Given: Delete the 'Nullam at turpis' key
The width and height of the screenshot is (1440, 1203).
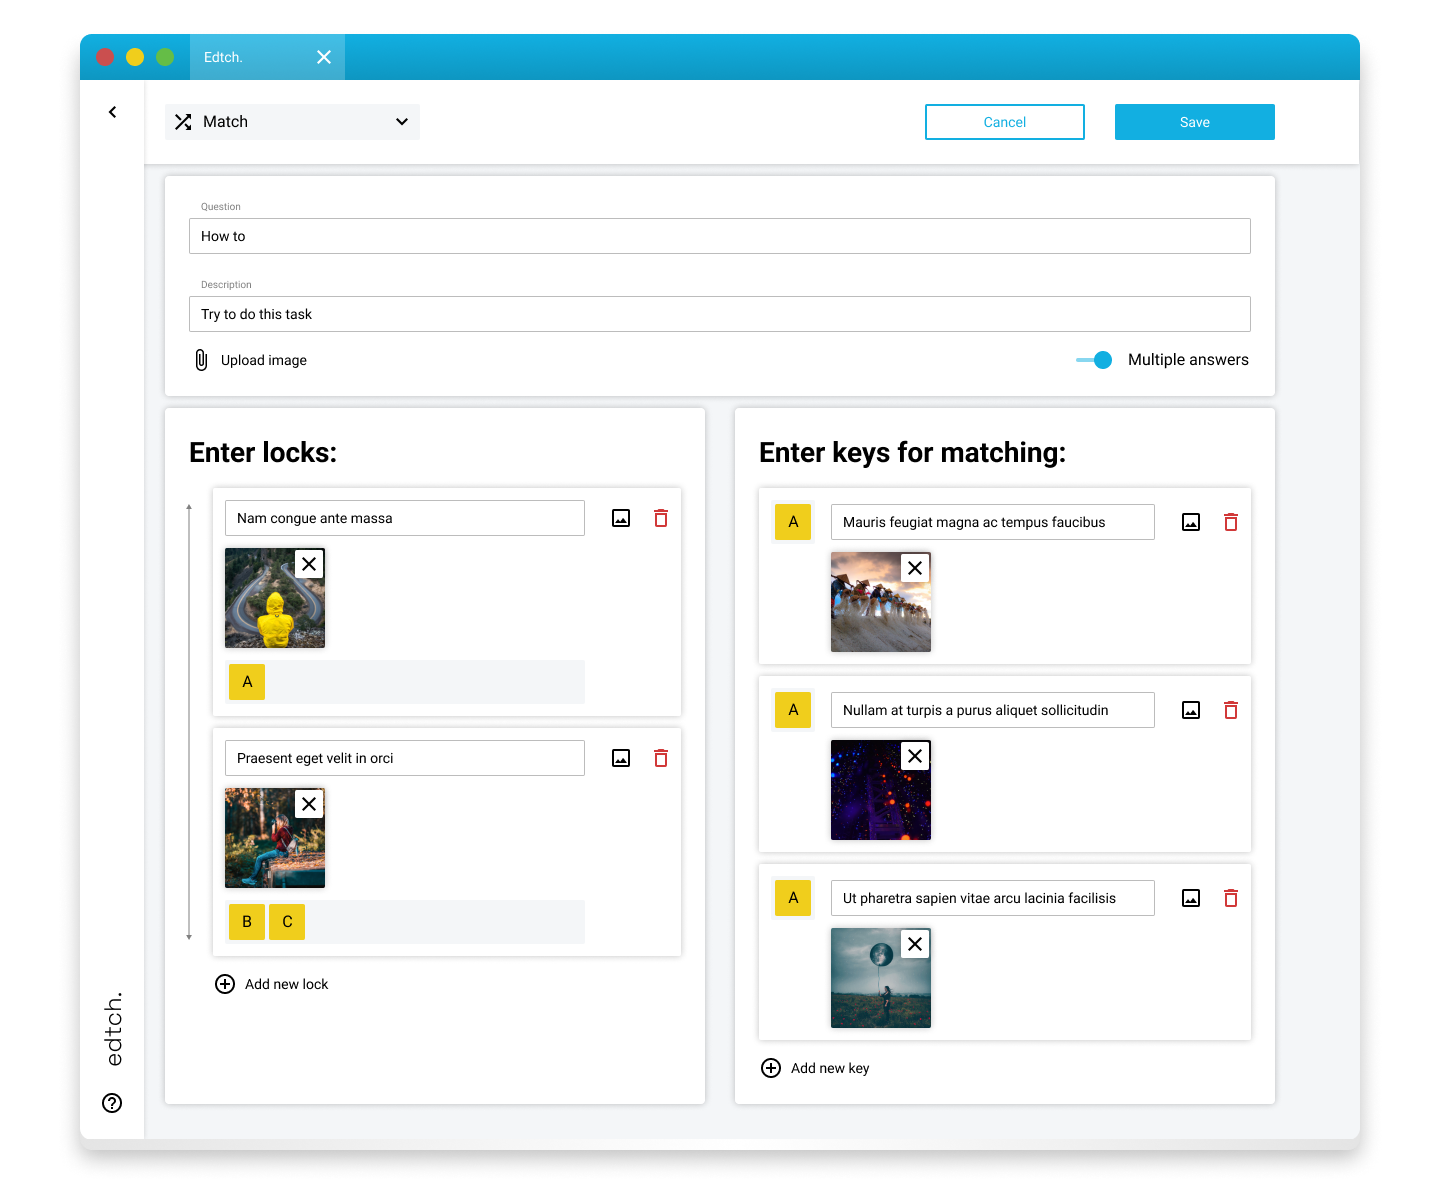Looking at the screenshot, I should coord(1231,709).
